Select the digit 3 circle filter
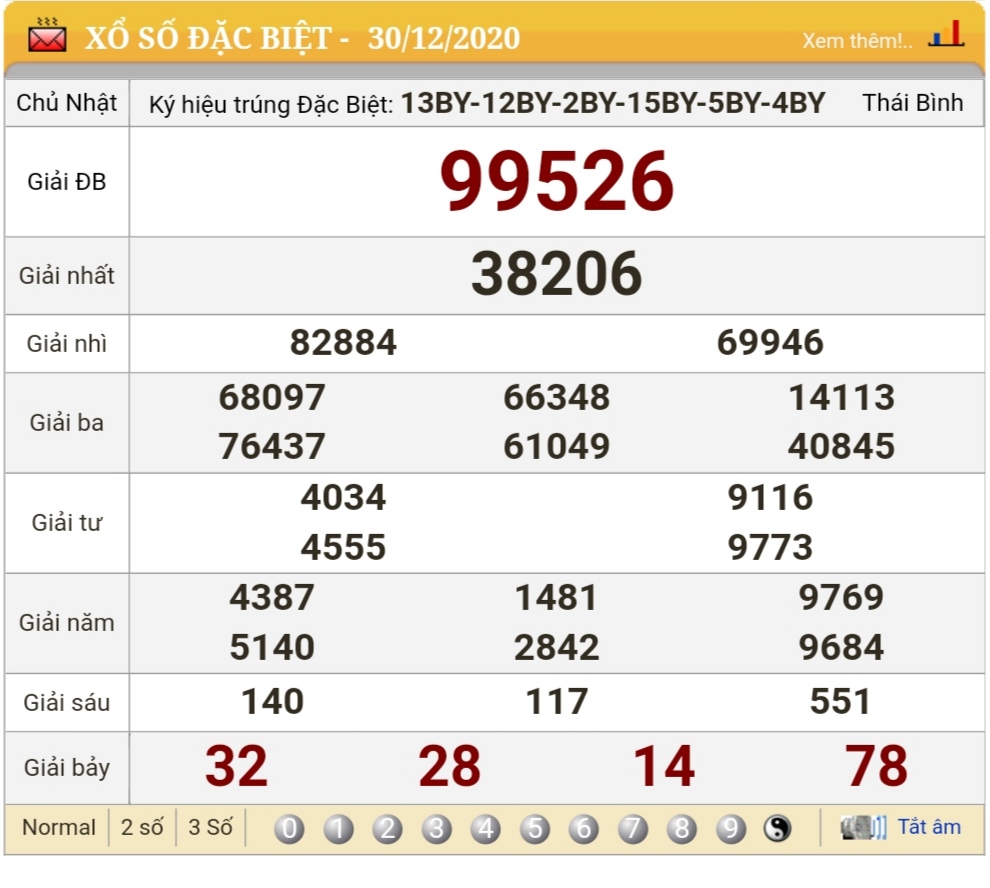 coord(436,828)
